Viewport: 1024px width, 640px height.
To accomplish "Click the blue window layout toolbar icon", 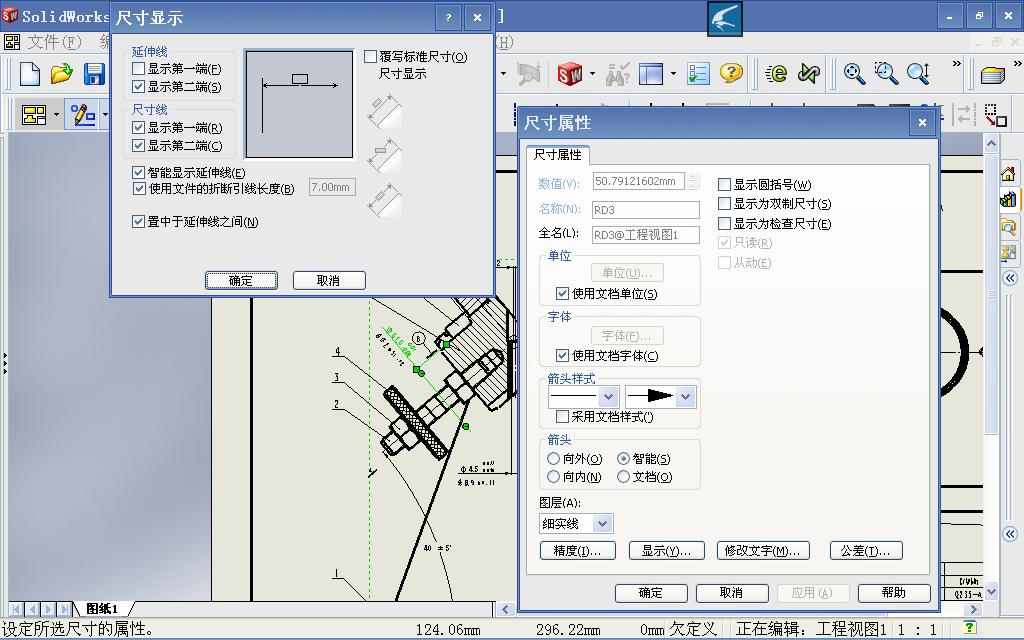I will point(650,74).
